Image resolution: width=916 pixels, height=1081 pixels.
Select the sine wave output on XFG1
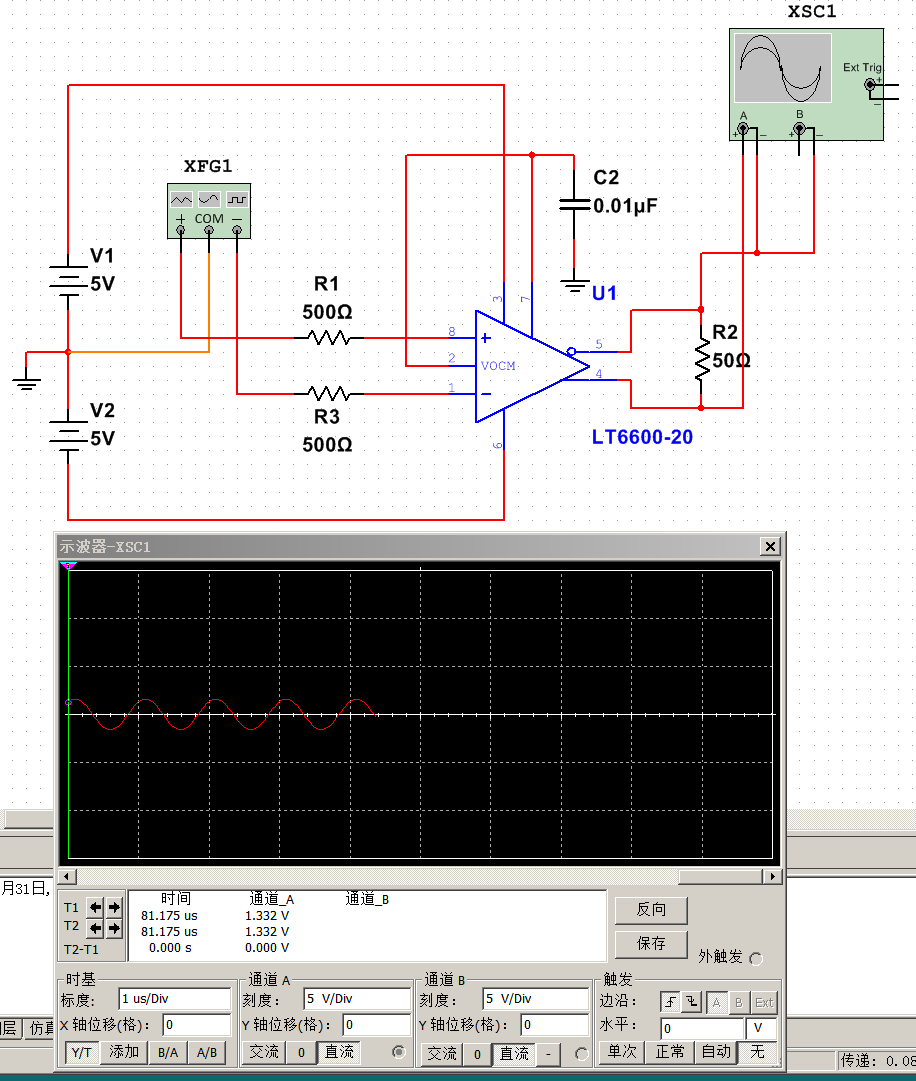pos(208,199)
